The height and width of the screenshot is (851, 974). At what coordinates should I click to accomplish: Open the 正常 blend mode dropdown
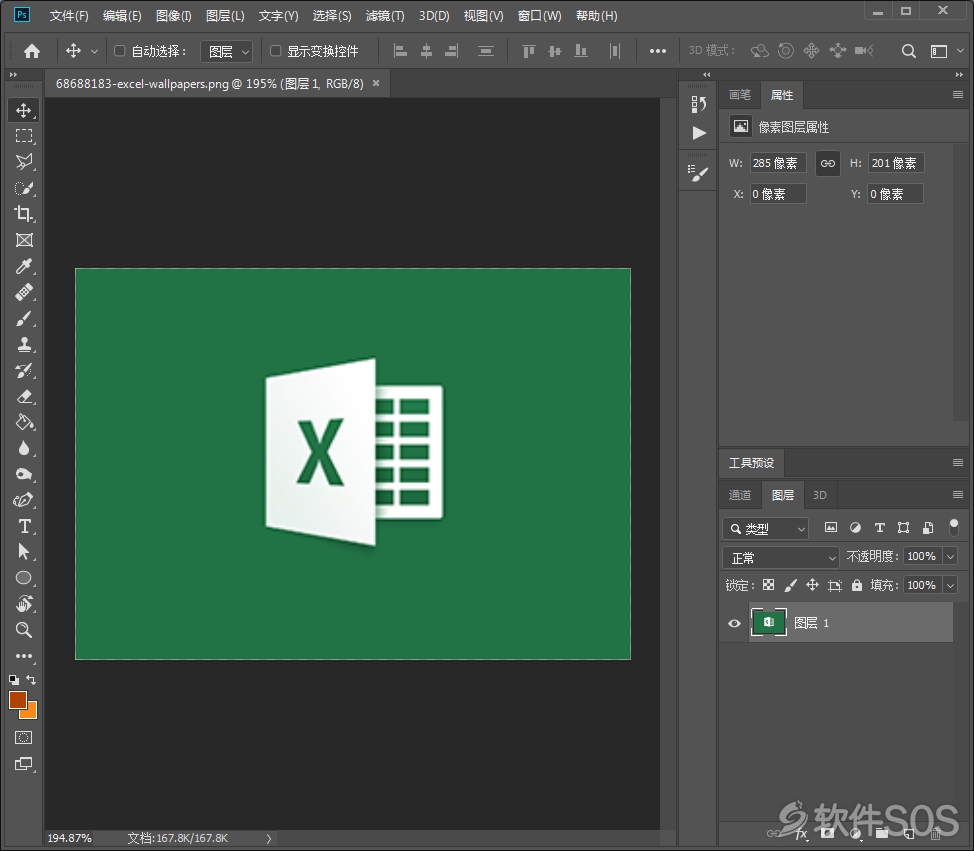tap(781, 557)
